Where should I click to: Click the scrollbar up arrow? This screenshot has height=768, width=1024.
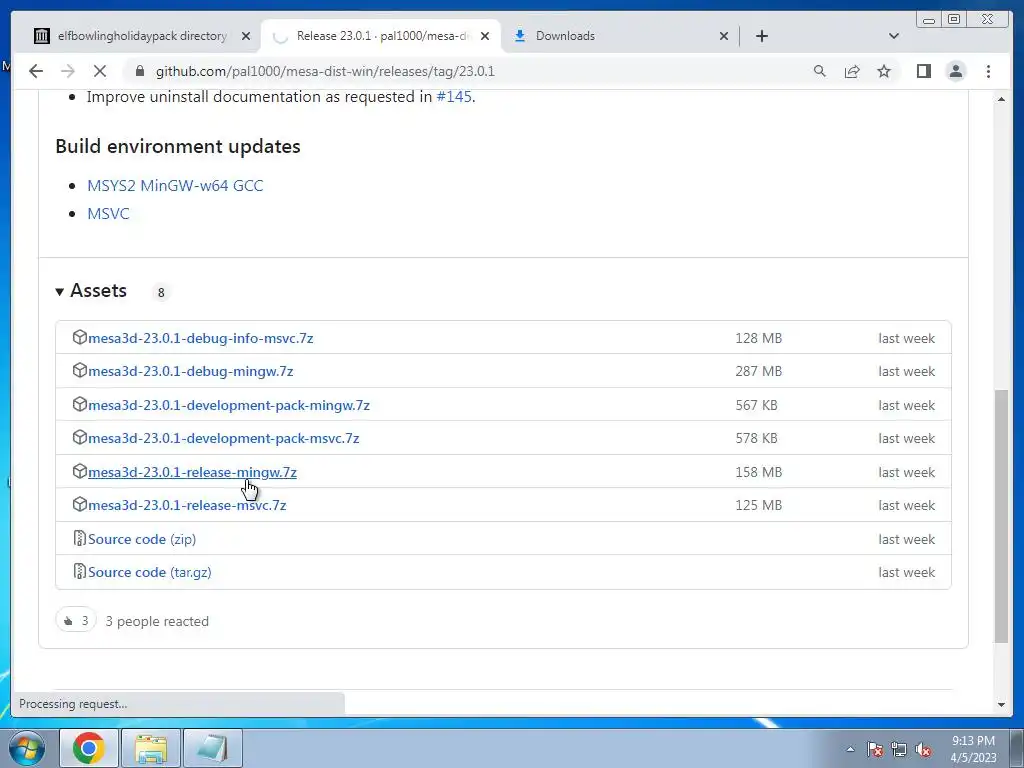[x=1001, y=99]
